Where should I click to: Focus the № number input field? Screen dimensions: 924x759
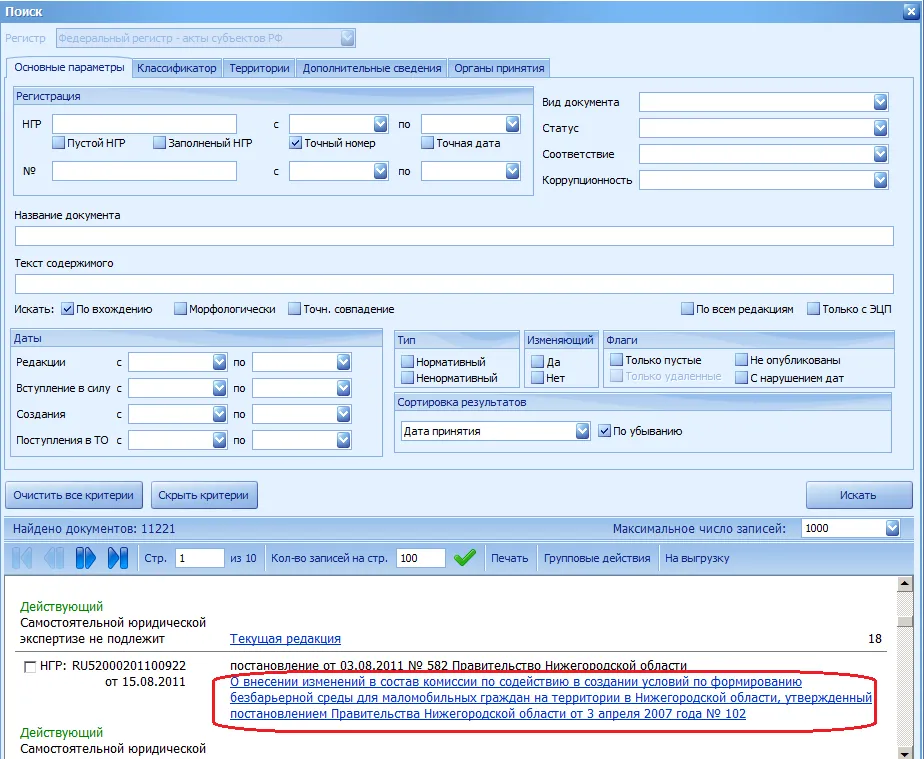tap(144, 171)
